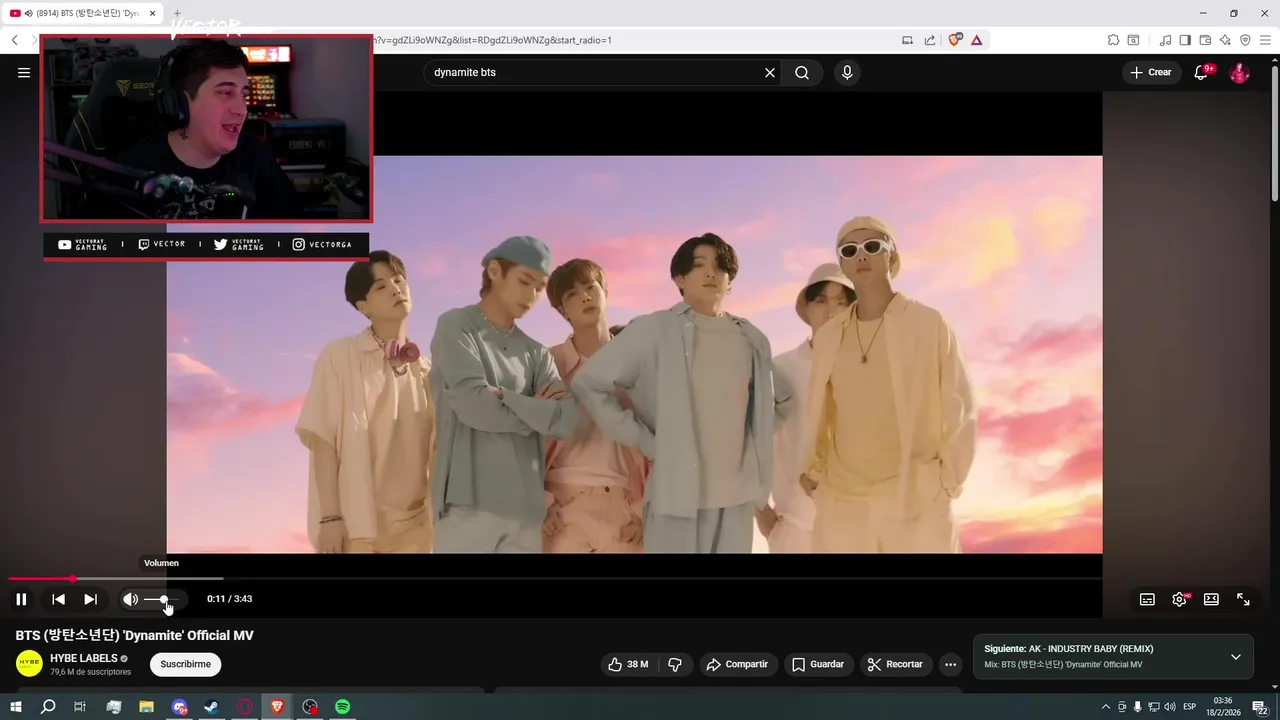Image resolution: width=1280 pixels, height=720 pixels.
Task: Open Opera GX from taskbar
Action: 244,707
